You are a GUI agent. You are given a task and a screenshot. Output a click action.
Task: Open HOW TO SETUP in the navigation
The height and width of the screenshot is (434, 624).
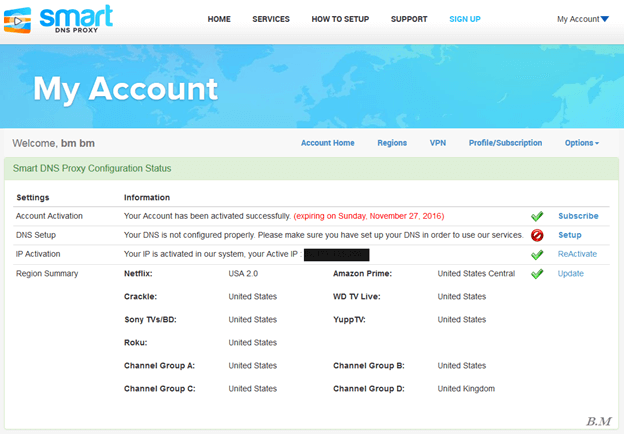(x=340, y=19)
